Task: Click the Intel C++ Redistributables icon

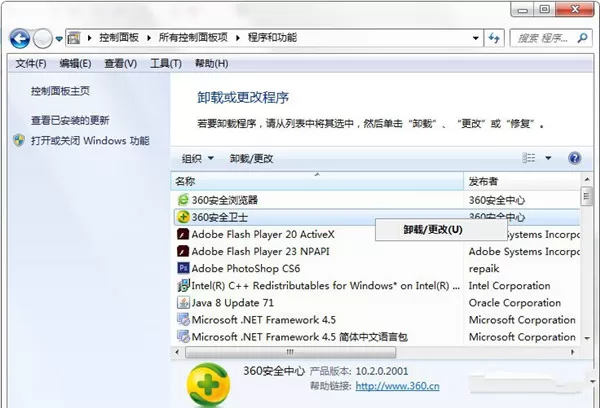Action: (x=183, y=285)
